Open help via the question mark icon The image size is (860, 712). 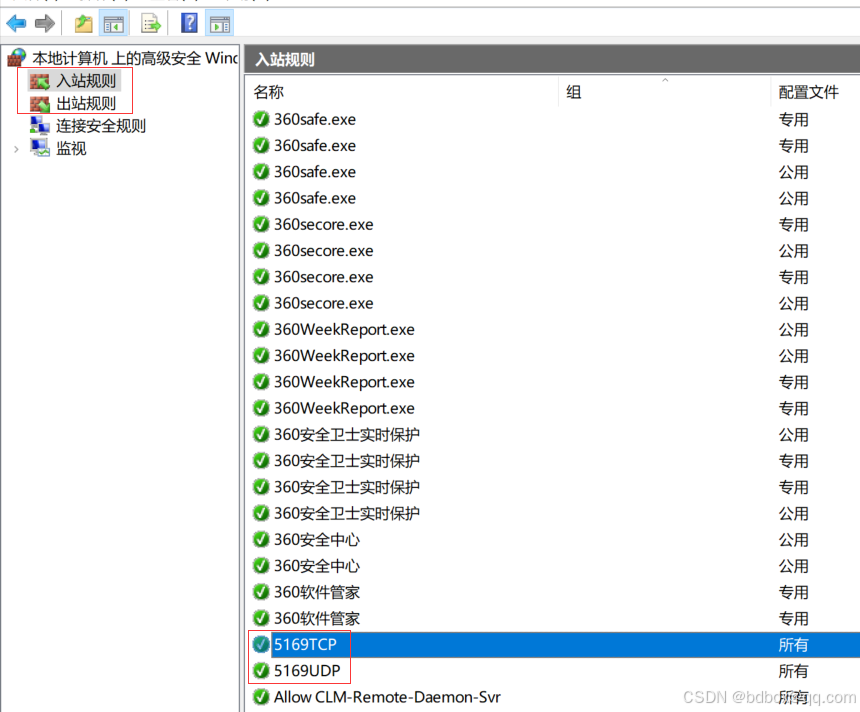click(x=189, y=23)
